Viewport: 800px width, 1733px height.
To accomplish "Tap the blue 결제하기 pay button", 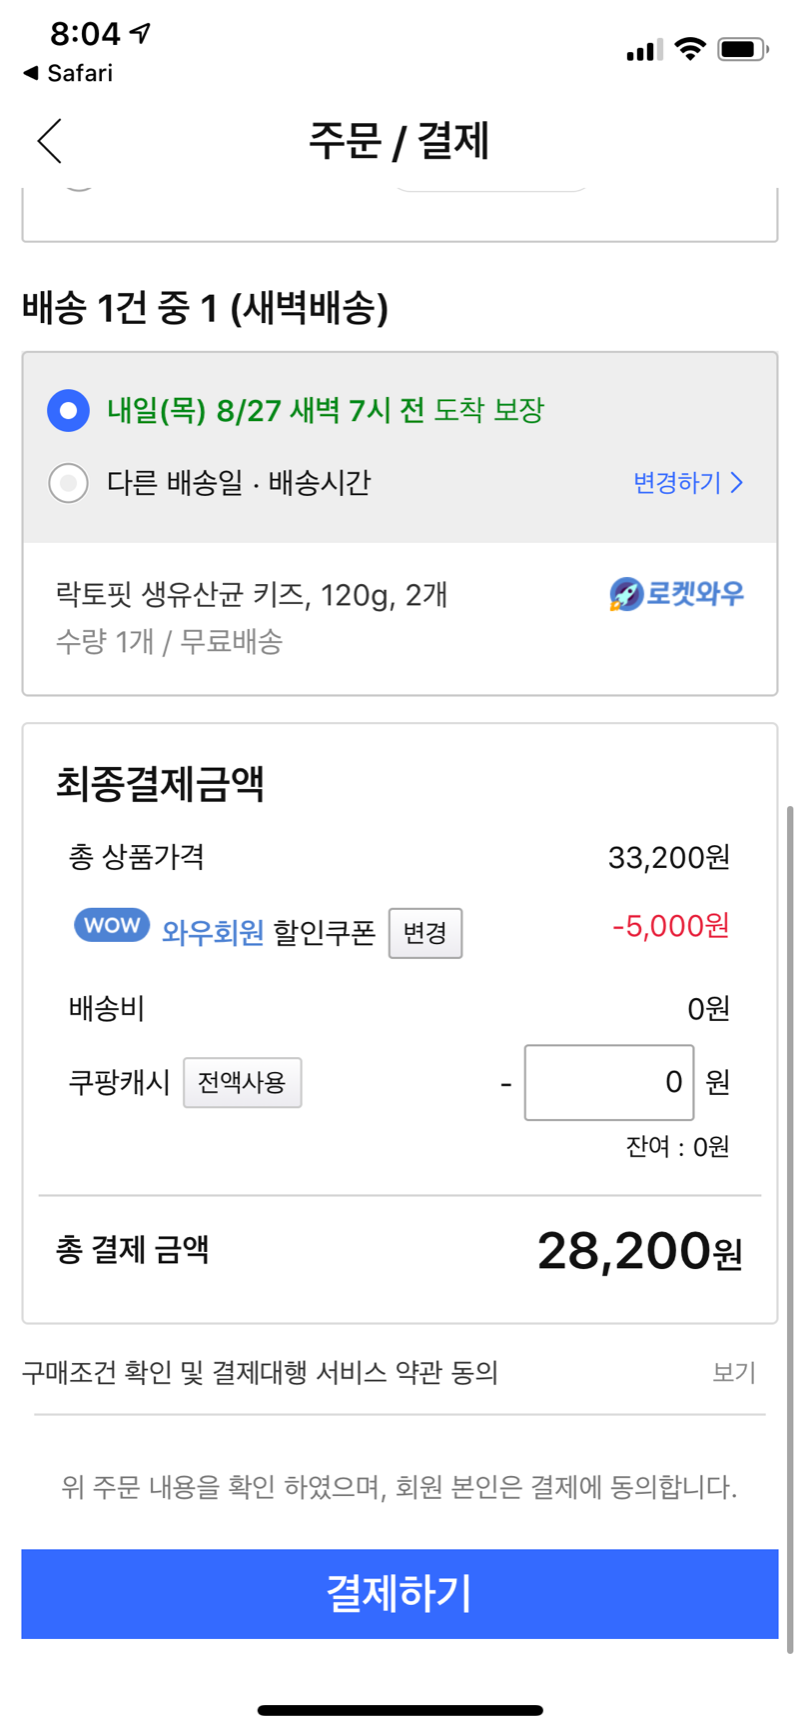I will pyautogui.click(x=400, y=1593).
